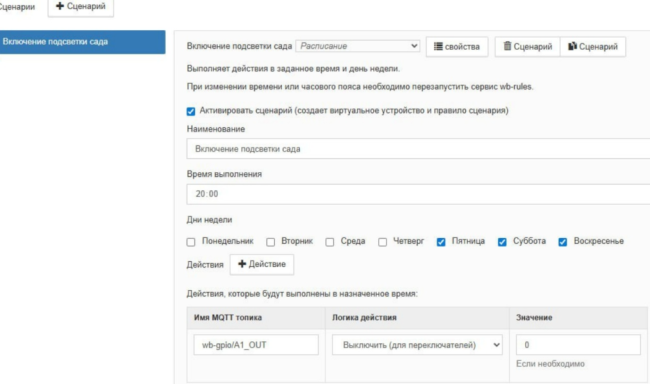Duplicate scenario via the copy Сценарий button
Screen dimensions: 650x384
pos(593,46)
